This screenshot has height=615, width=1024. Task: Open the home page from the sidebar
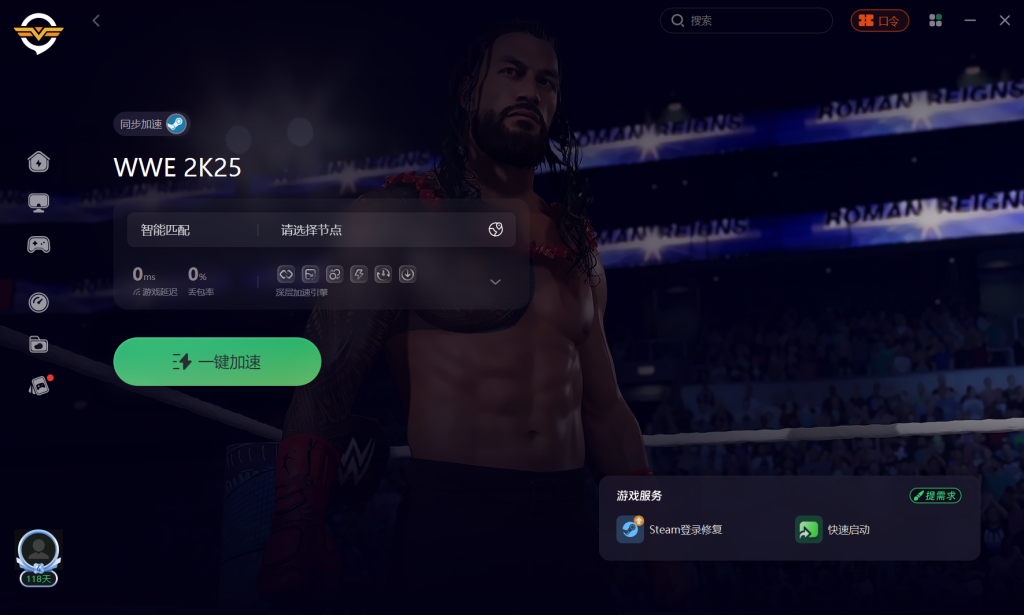coord(39,161)
